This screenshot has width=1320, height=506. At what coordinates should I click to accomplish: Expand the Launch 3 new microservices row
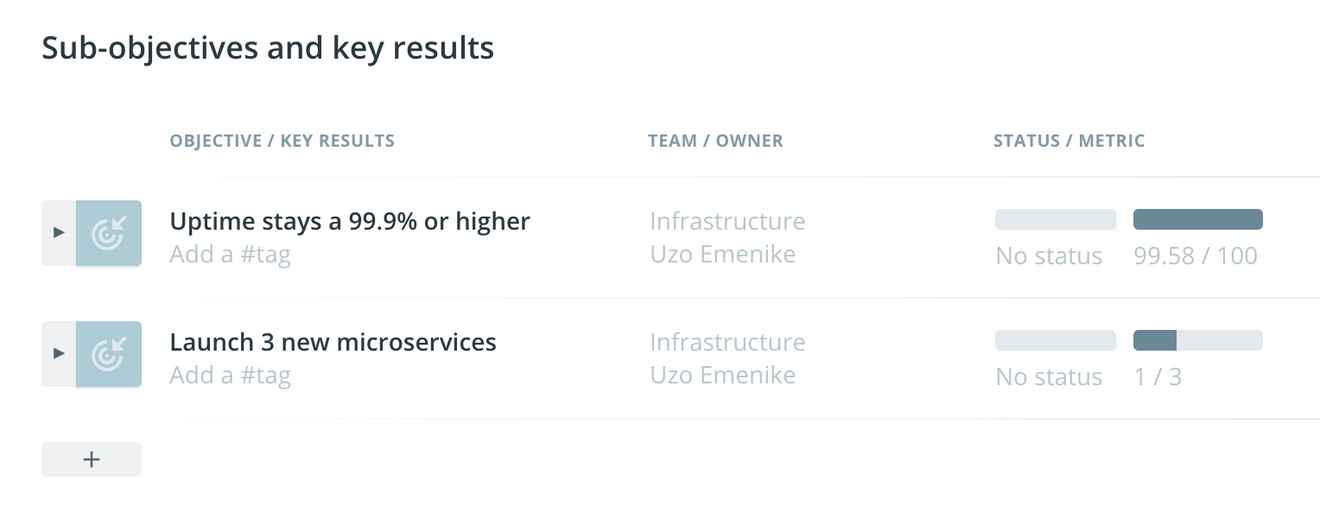point(58,354)
